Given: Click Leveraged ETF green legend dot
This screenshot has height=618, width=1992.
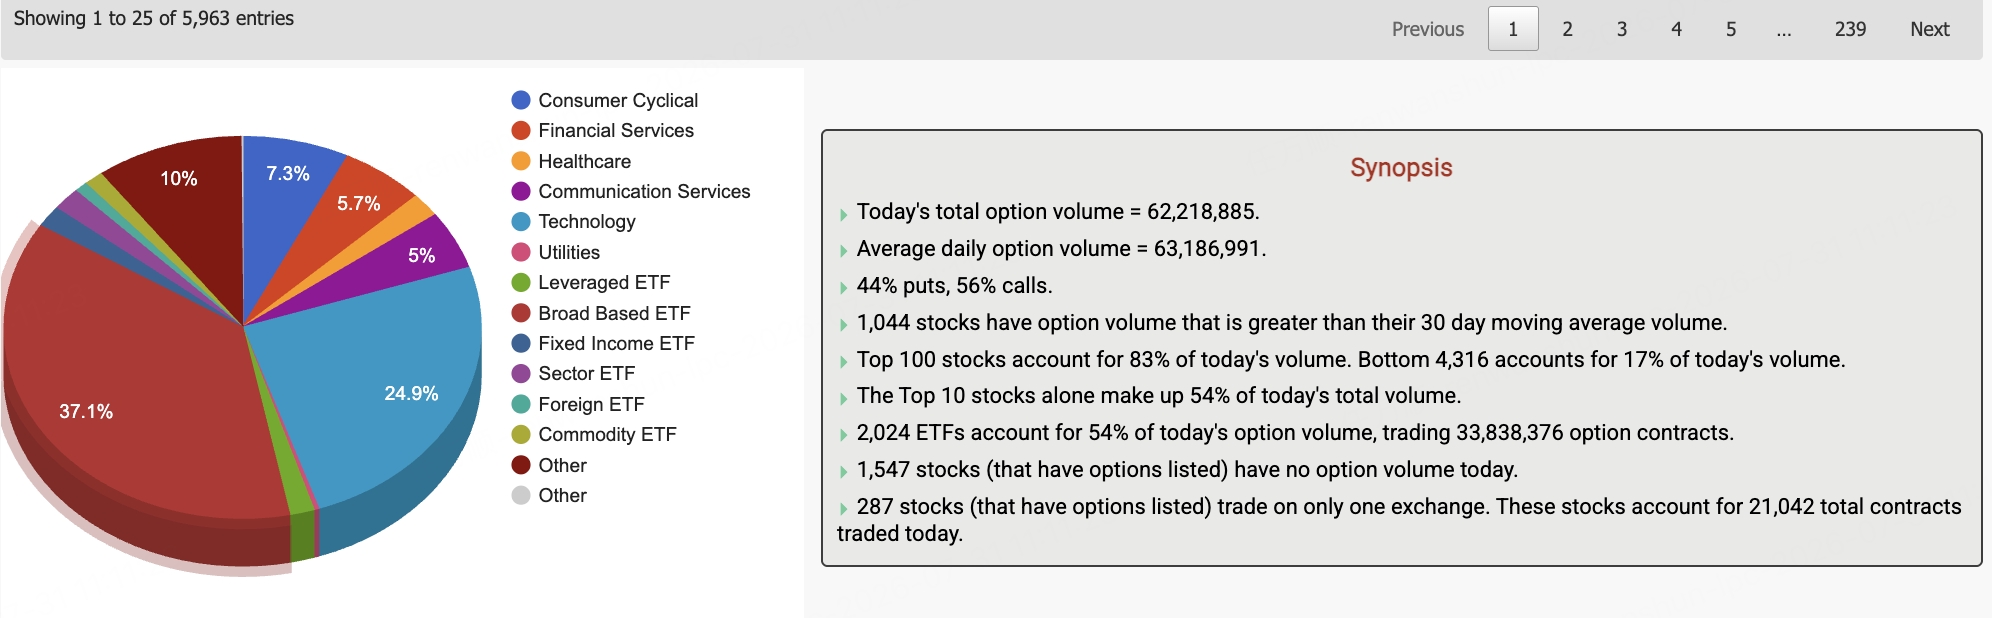Looking at the screenshot, I should [521, 282].
